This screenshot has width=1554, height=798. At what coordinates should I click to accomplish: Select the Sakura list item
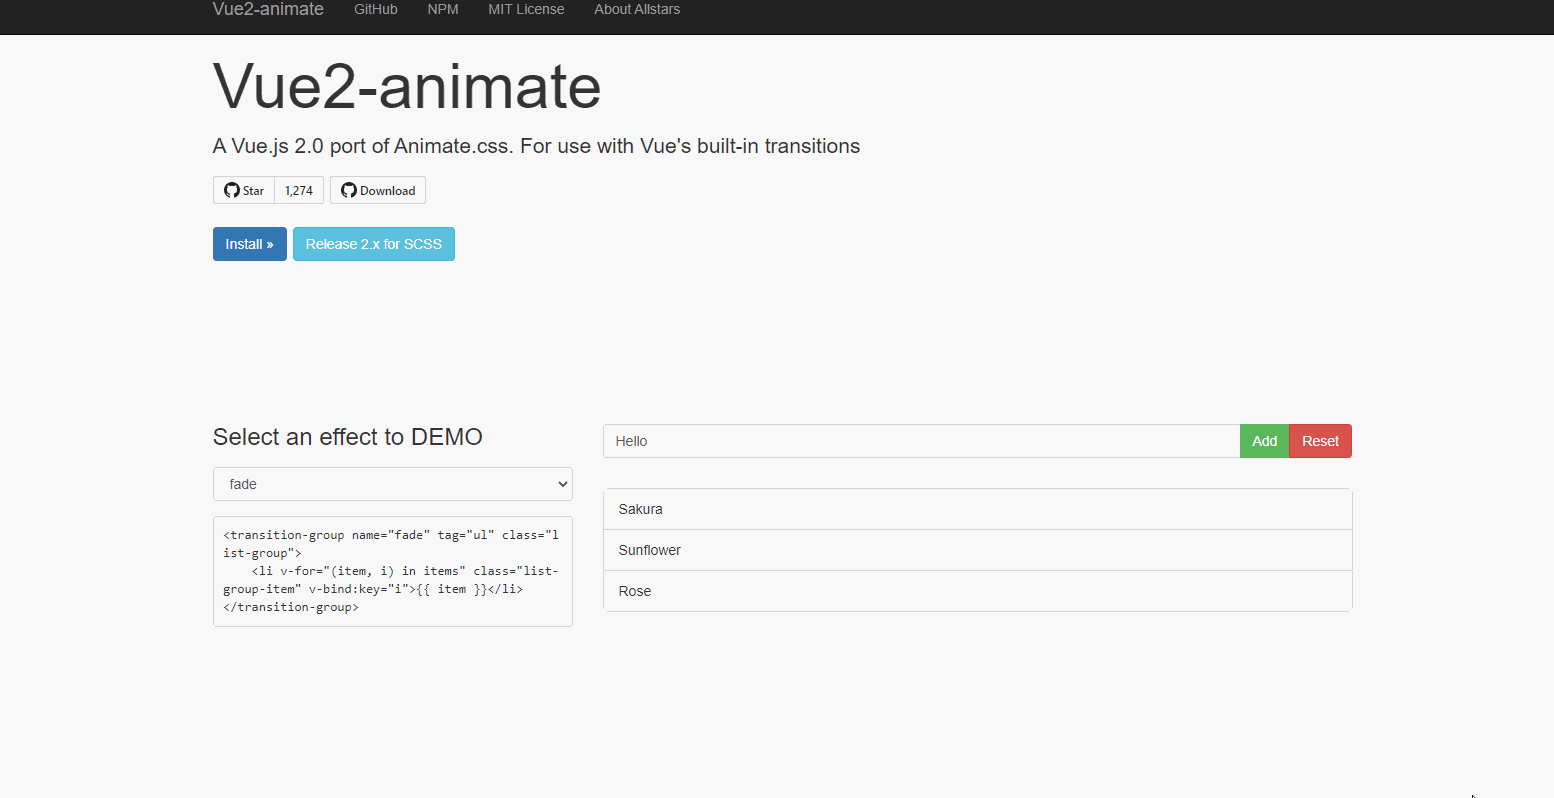coord(977,509)
